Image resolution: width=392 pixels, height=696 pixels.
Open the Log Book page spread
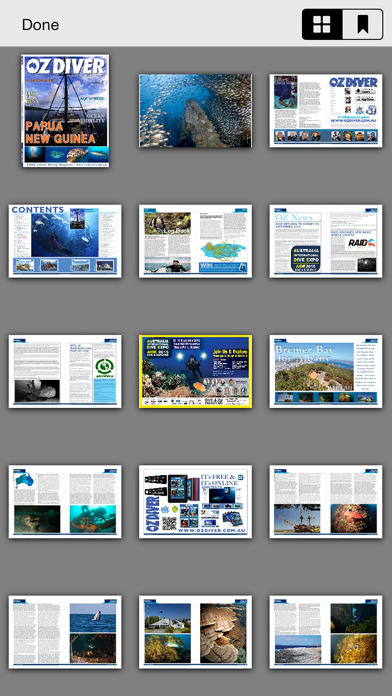pyautogui.click(x=195, y=241)
